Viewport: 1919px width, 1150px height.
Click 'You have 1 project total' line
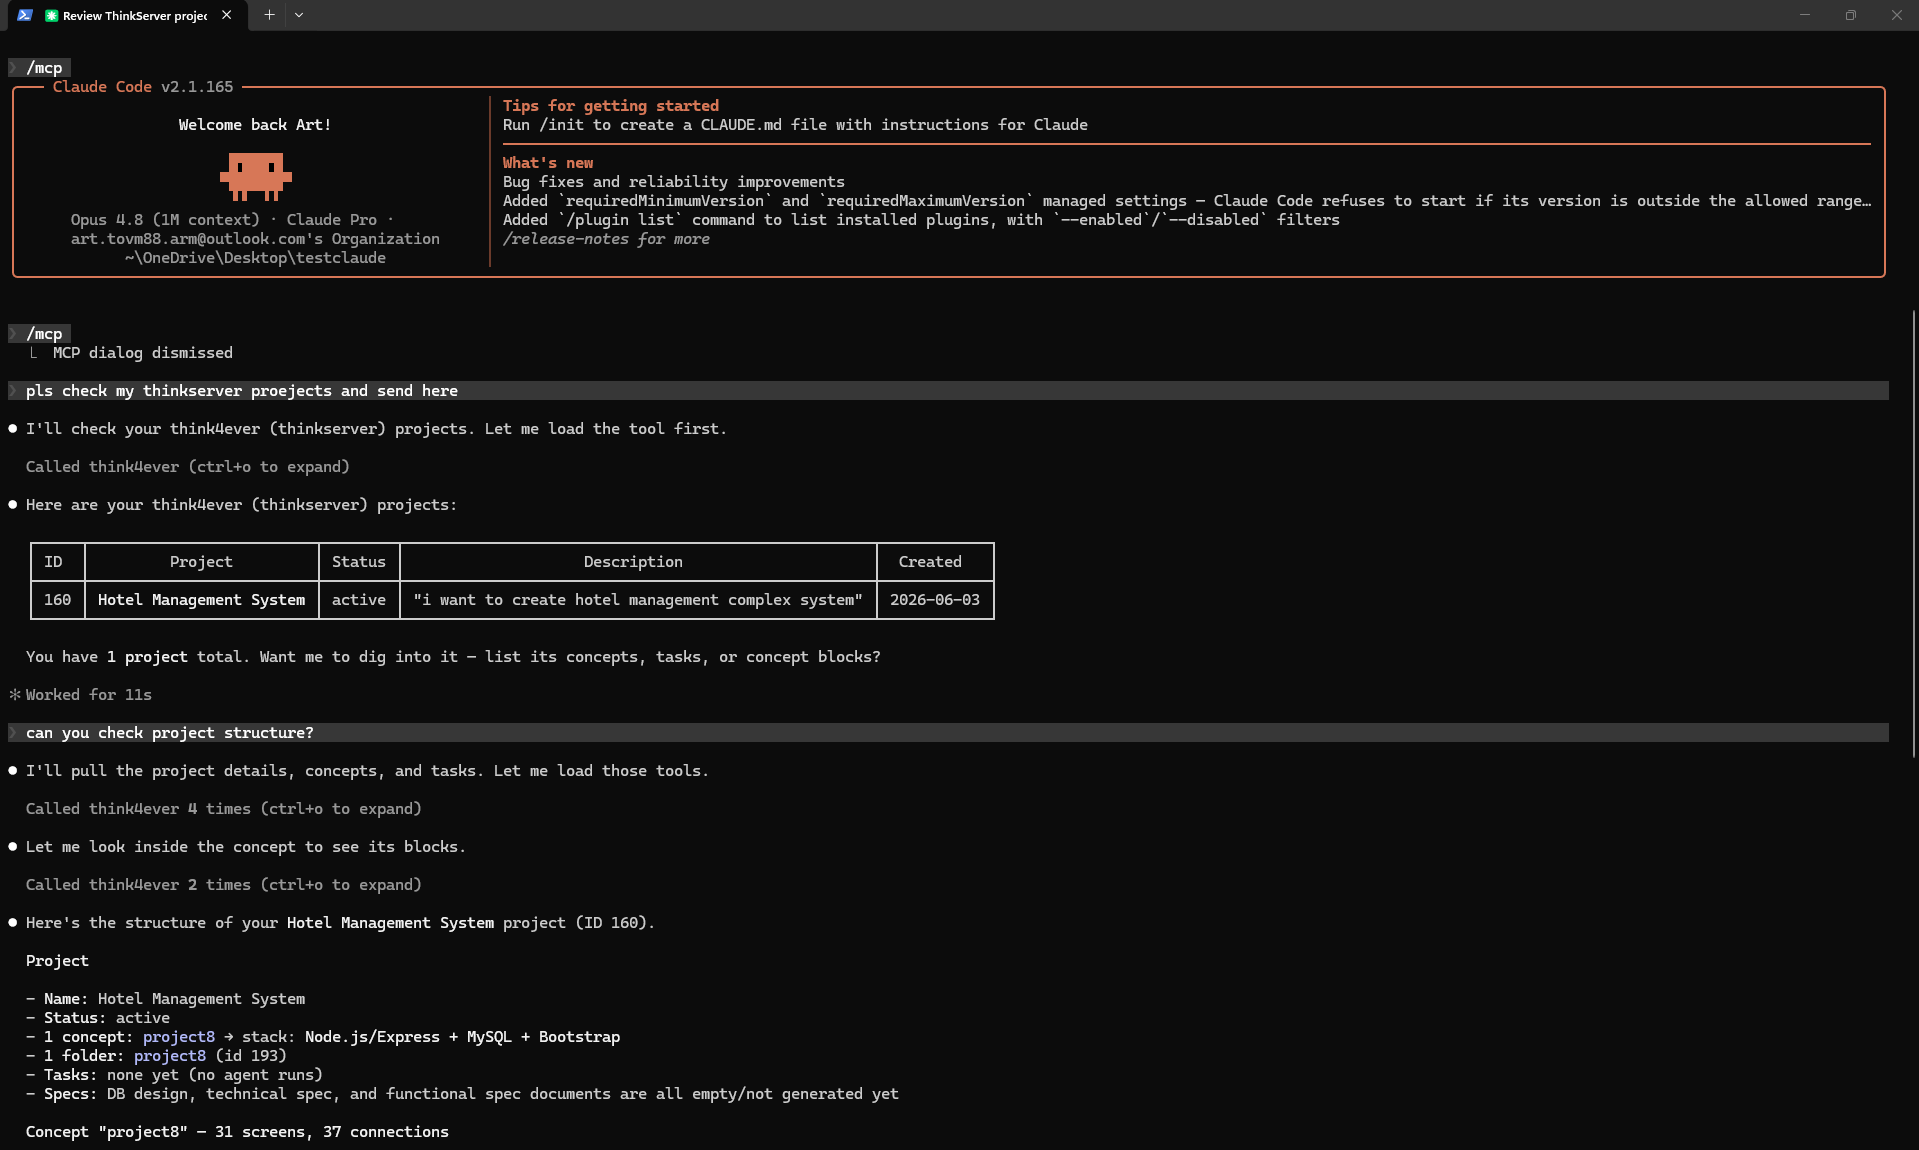[453, 657]
